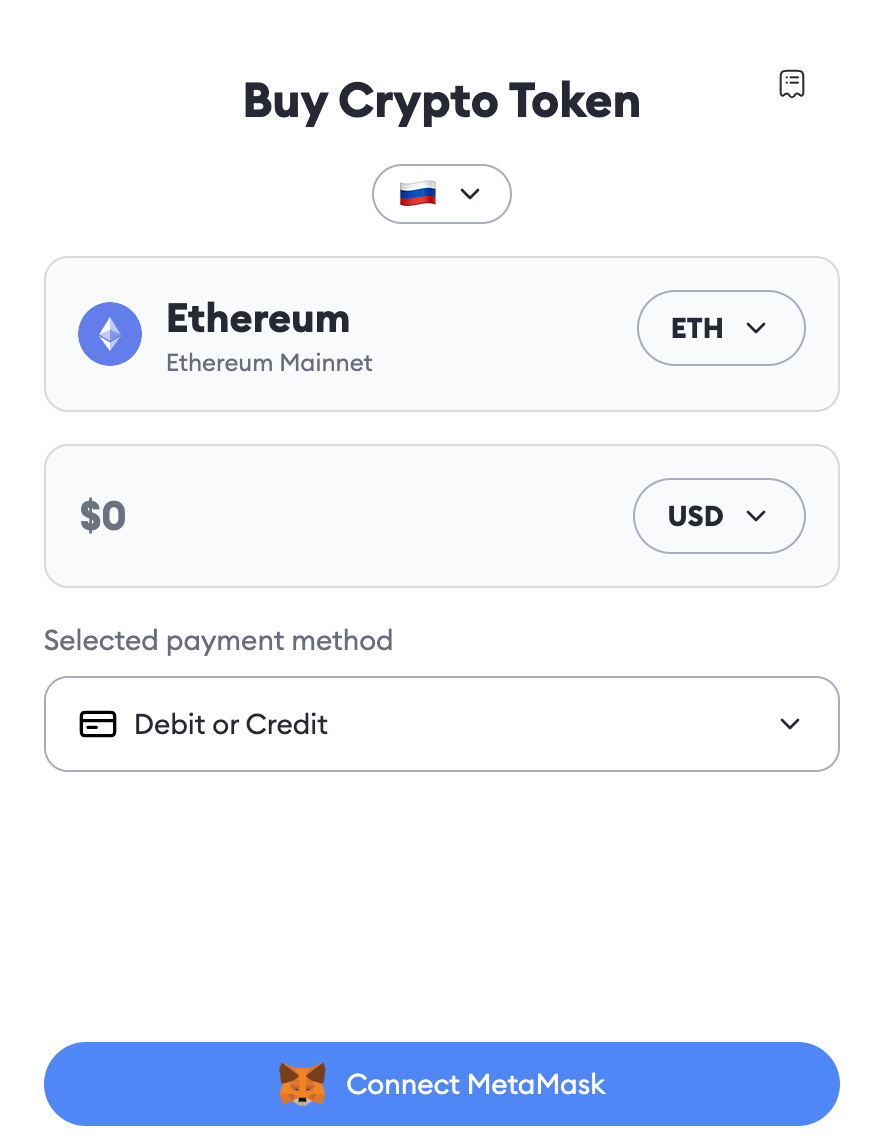
Task: Click the Russian flag icon
Action: (417, 193)
